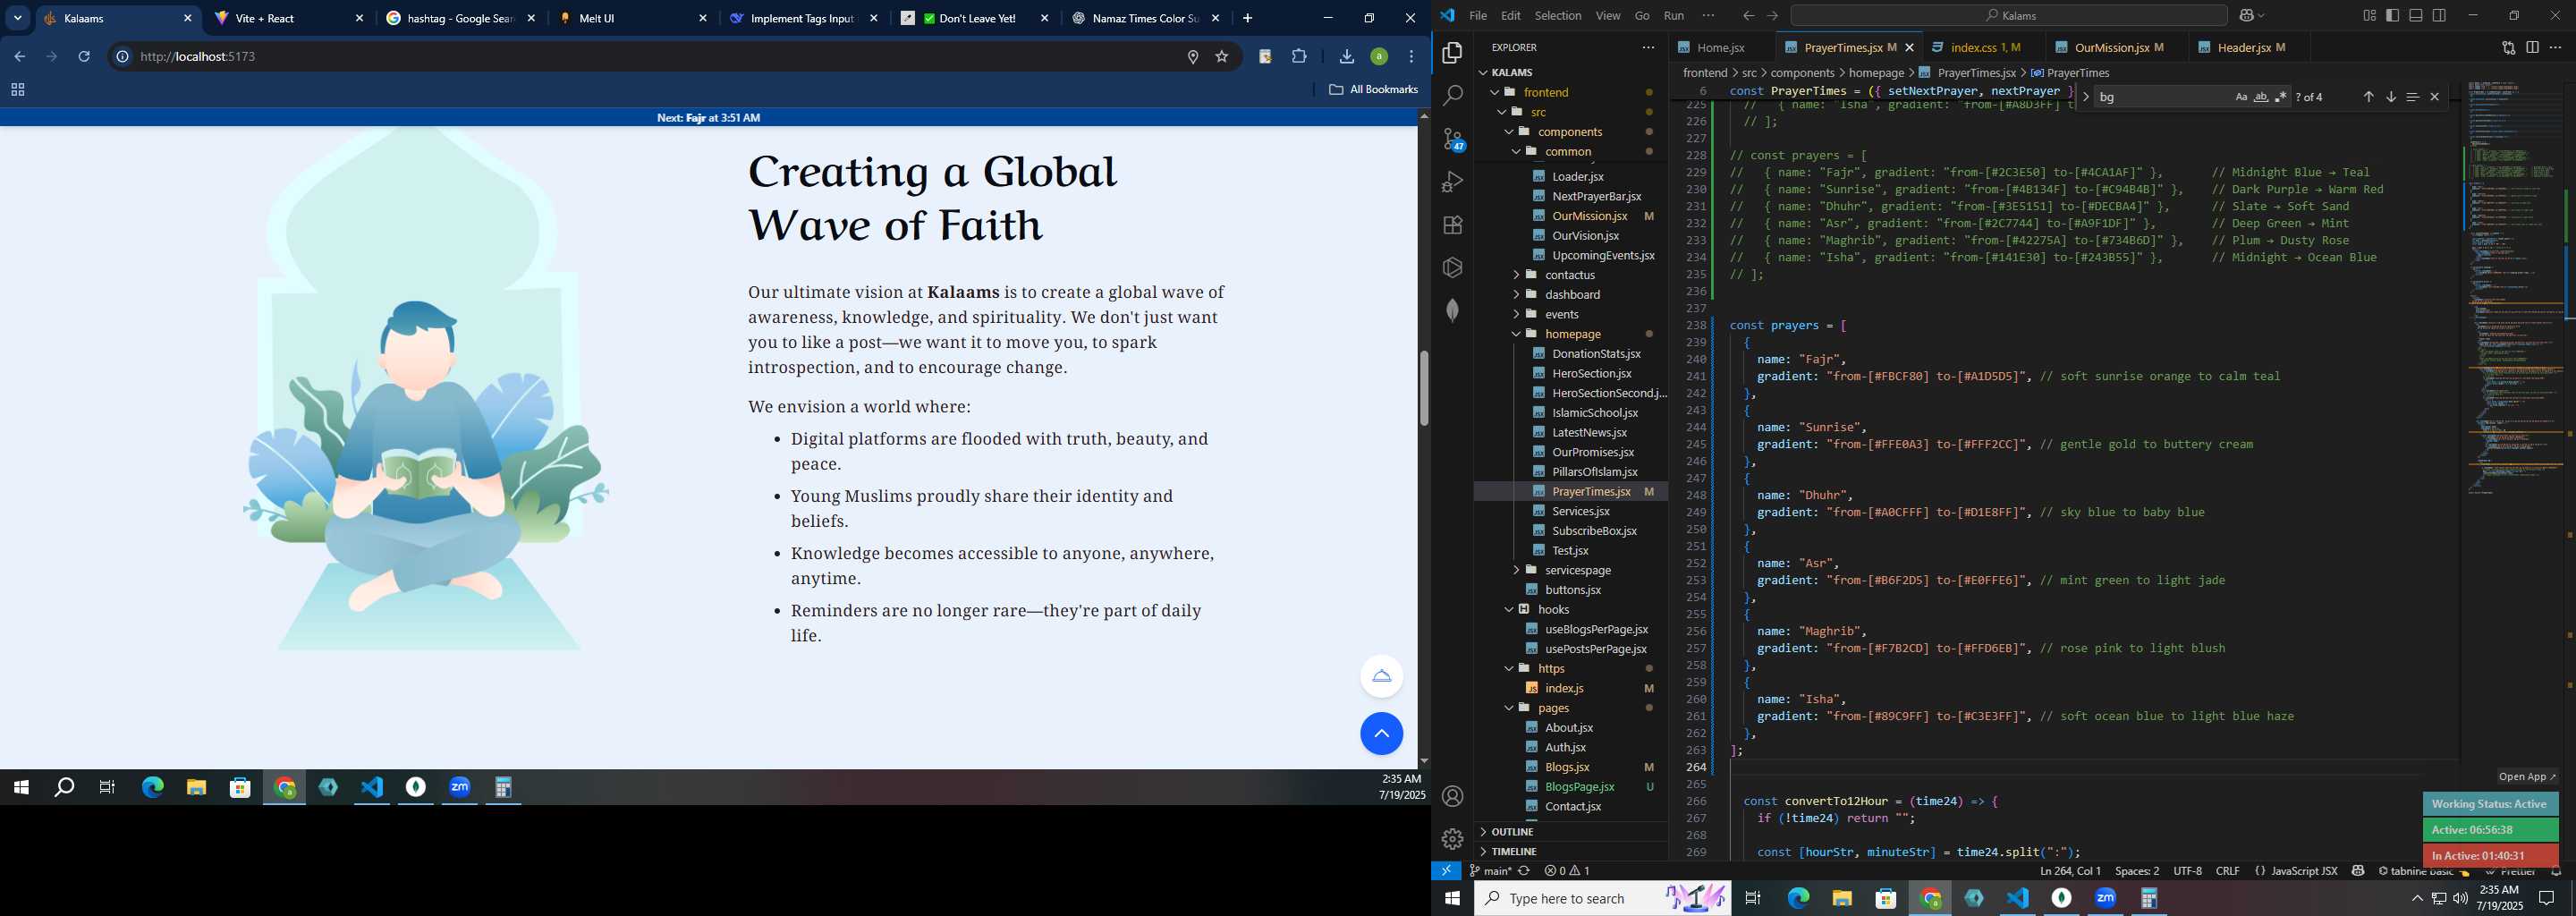The width and height of the screenshot is (2576, 916).
Task: Go to next match arrow in find widget
Action: (2390, 97)
